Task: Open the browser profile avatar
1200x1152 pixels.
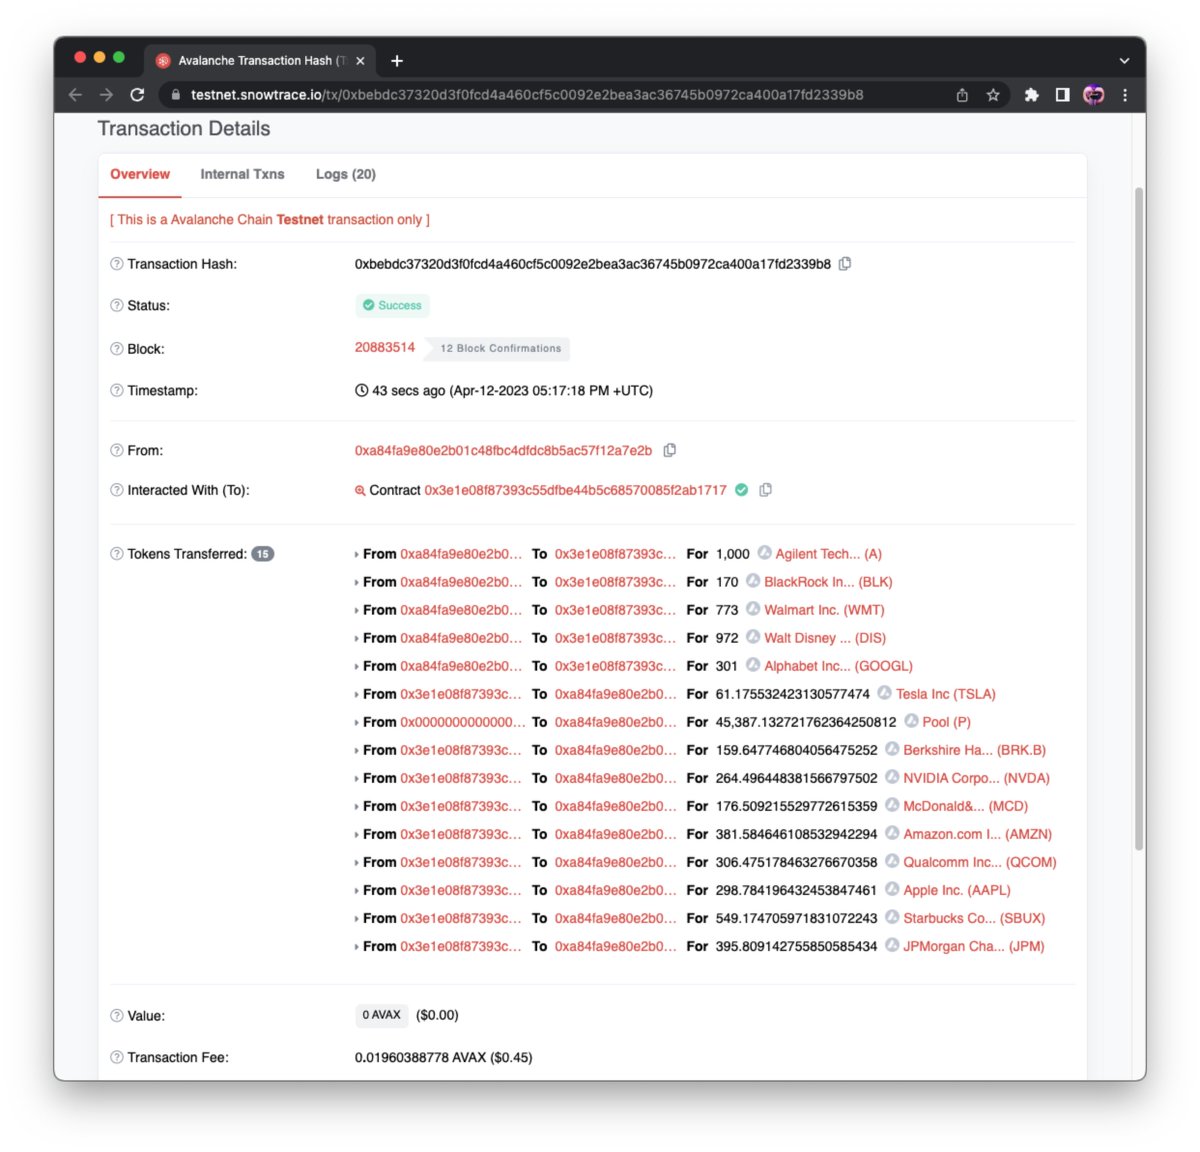Action: (x=1094, y=95)
